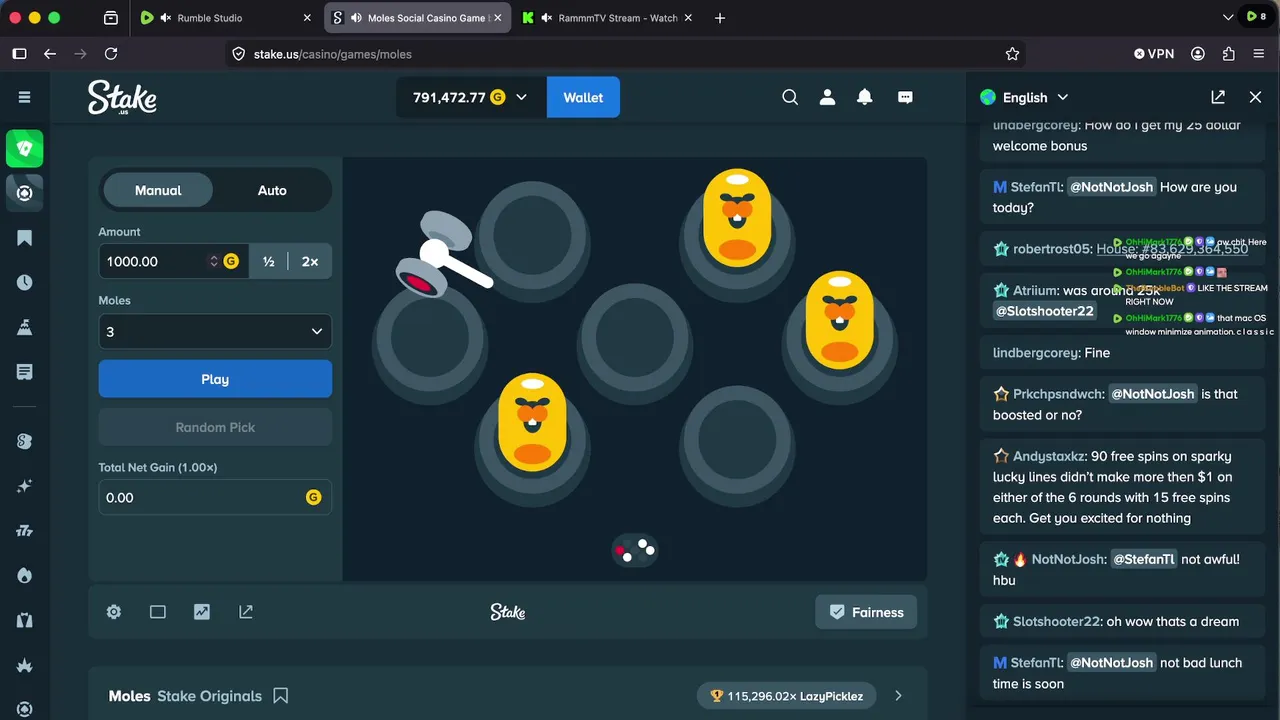Open Stake Originals provider link
Screen dimensions: 1280x720
[x=209, y=696]
